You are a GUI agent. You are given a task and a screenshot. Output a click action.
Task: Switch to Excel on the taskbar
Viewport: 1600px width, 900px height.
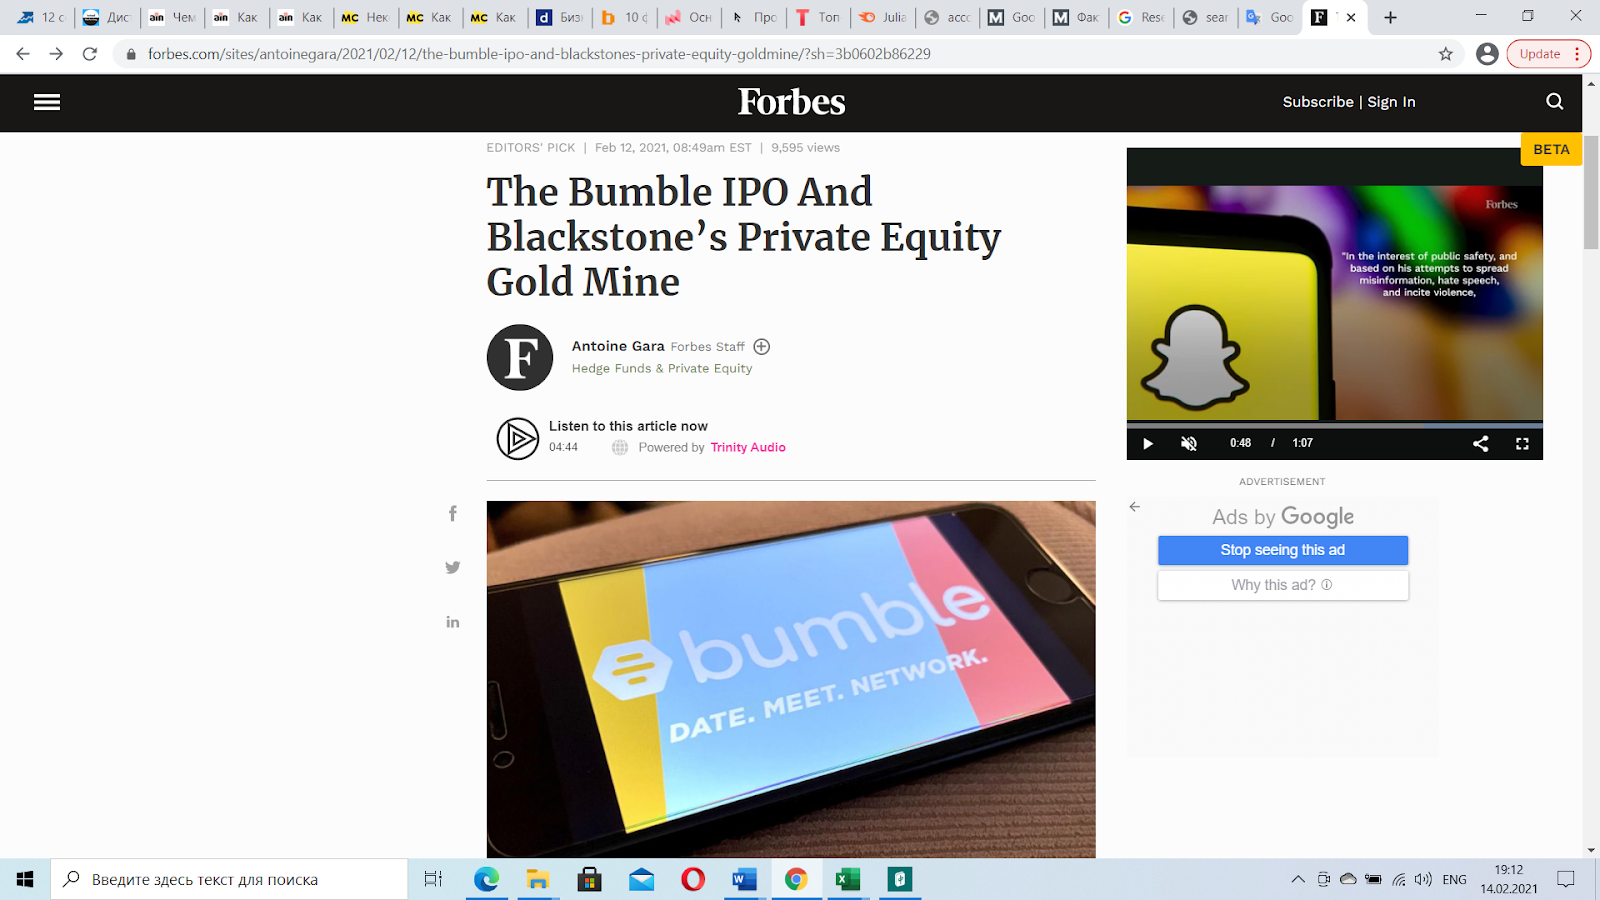[x=848, y=879]
